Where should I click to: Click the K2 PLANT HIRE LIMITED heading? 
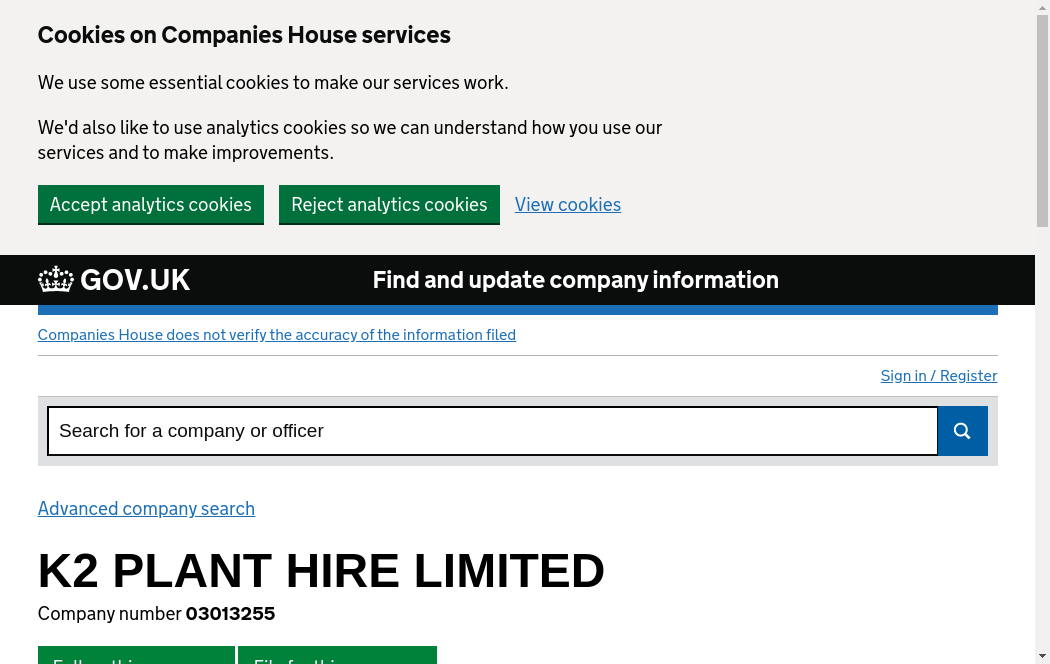(321, 571)
